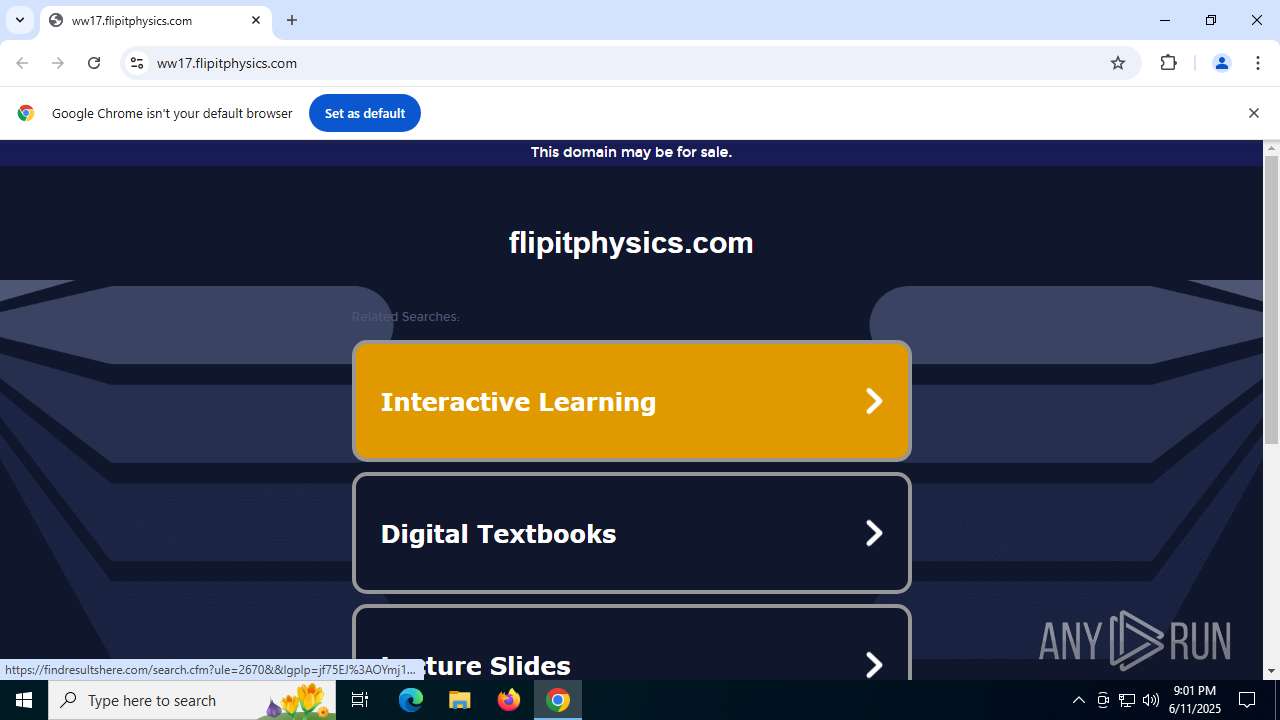
Task: Click the security tray icon next to network
Action: (x=1103, y=700)
